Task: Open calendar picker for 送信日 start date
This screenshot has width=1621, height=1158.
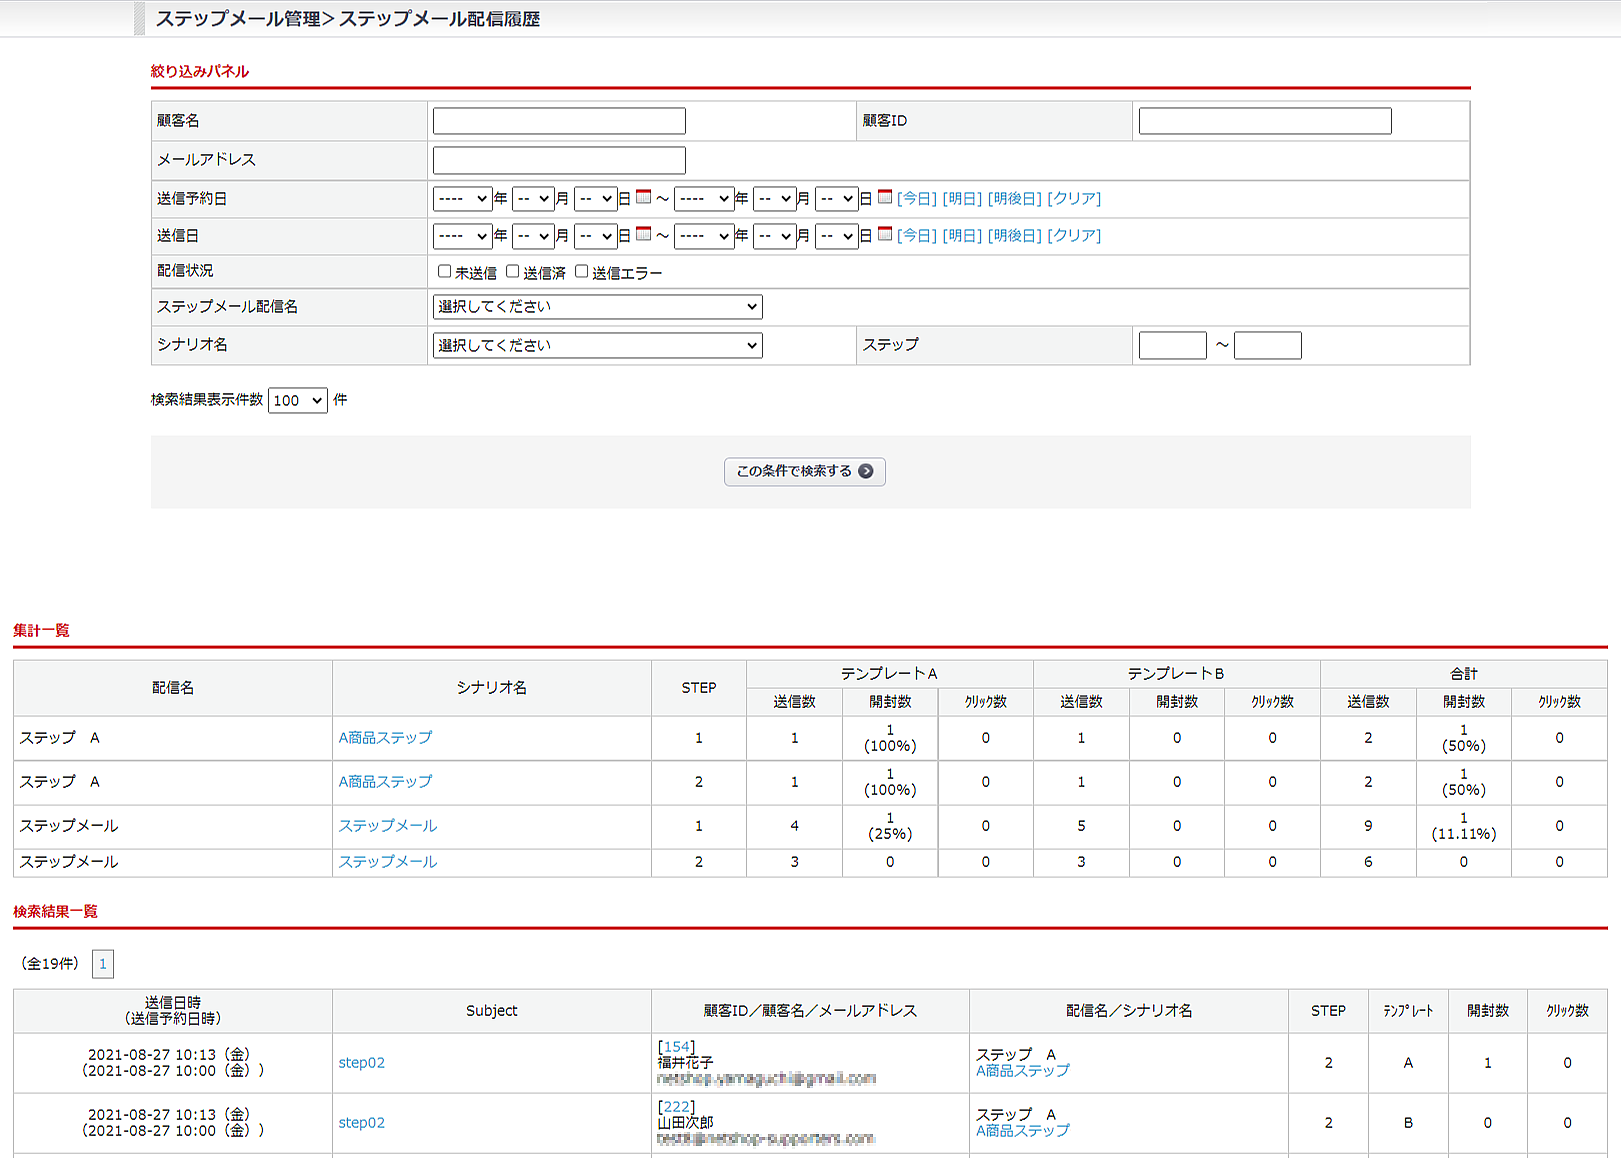Action: pos(643,234)
